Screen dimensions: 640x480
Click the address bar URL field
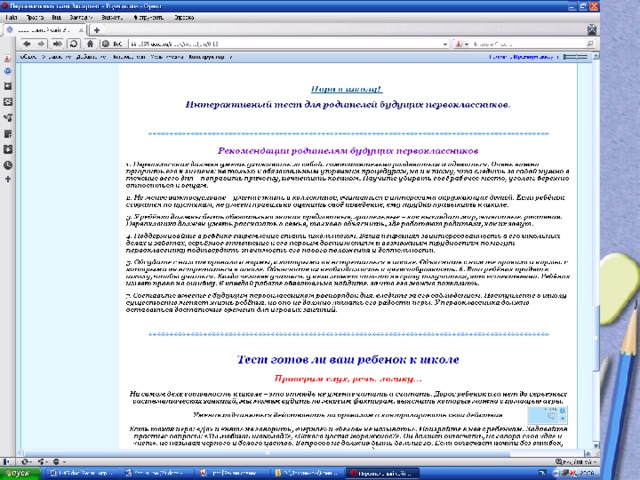tap(286, 44)
